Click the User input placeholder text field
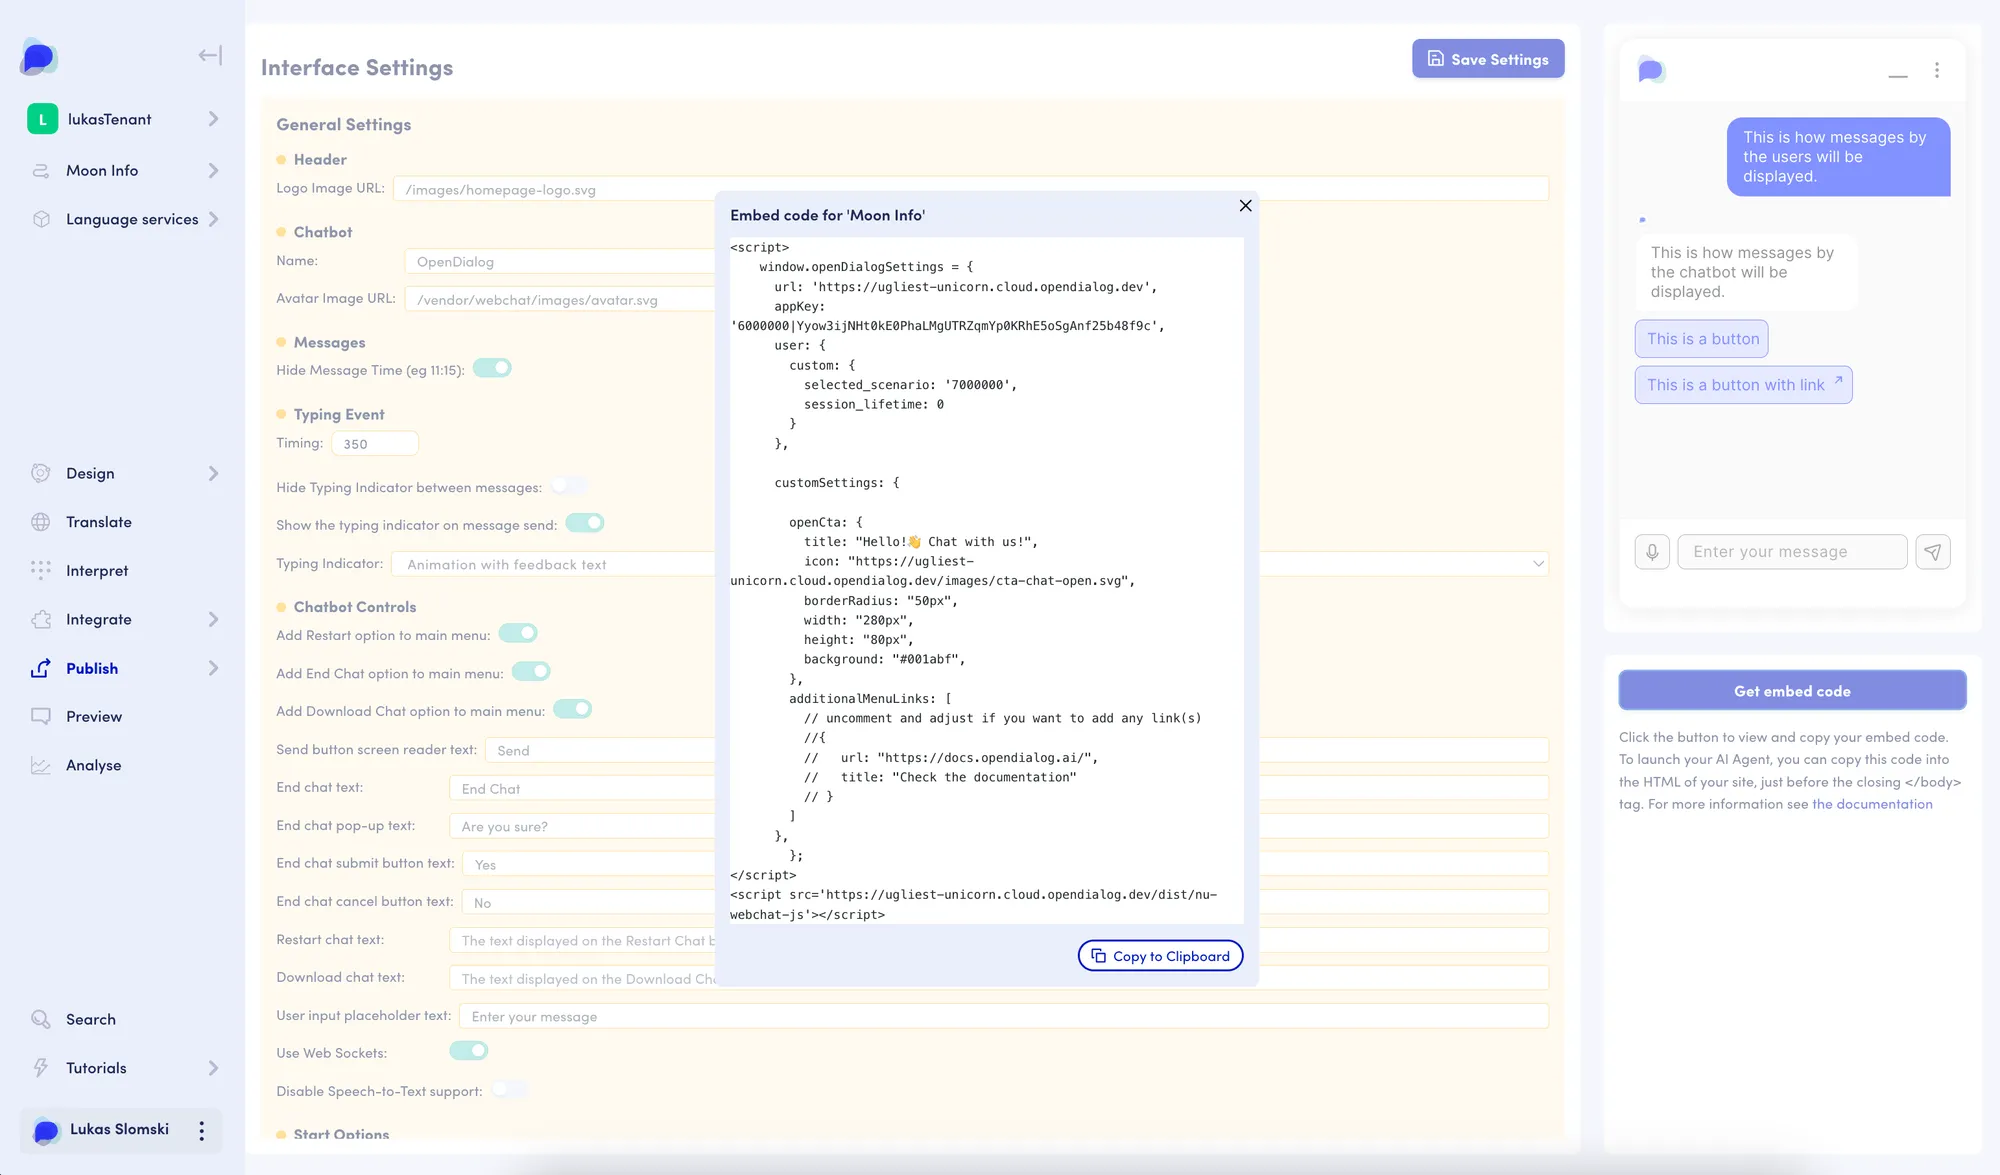 click(1004, 1016)
